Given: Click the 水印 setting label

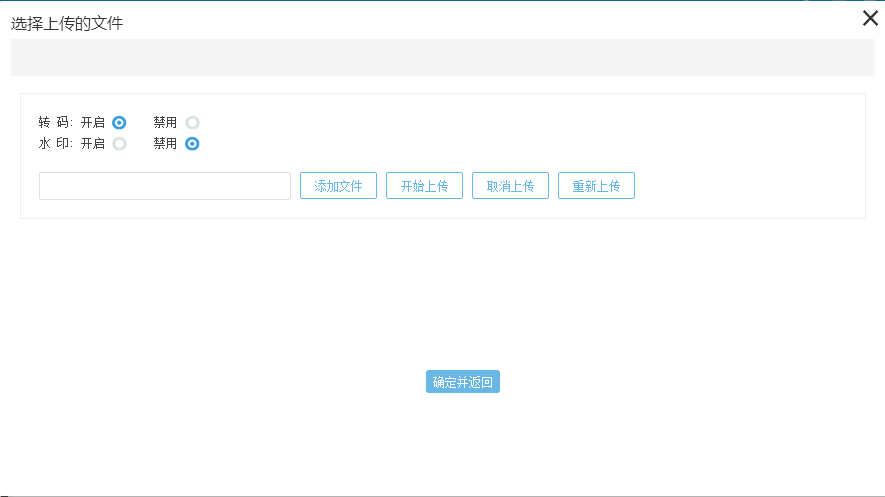Looking at the screenshot, I should click(55, 144).
